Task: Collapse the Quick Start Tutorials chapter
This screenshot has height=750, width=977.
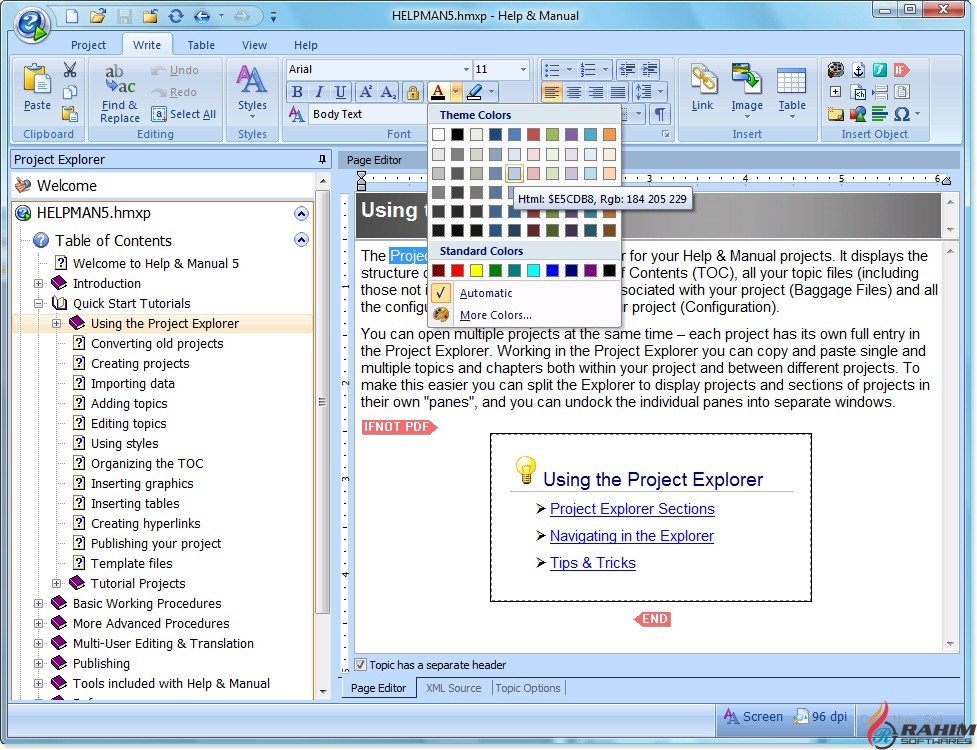Action: pyautogui.click(x=39, y=303)
